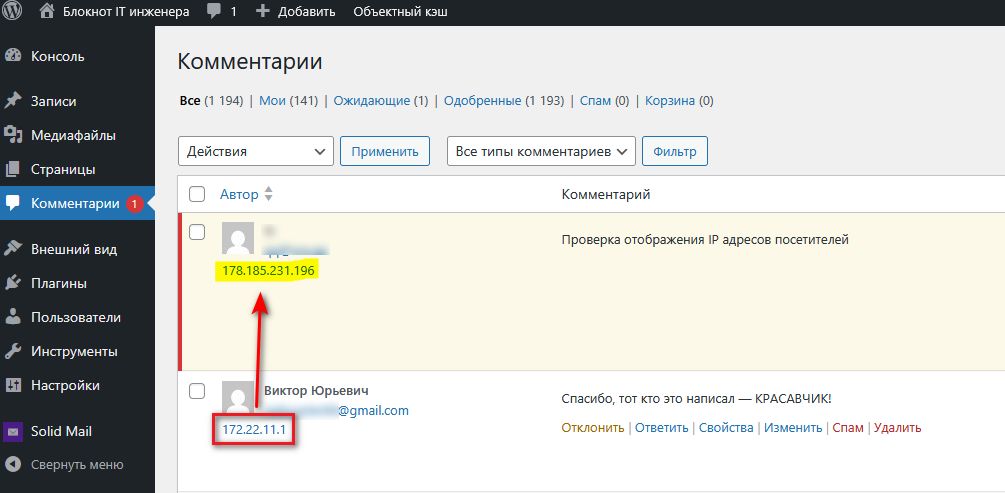Click the Медиафайлы media icon
The image size is (1005, 493).
tap(13, 135)
